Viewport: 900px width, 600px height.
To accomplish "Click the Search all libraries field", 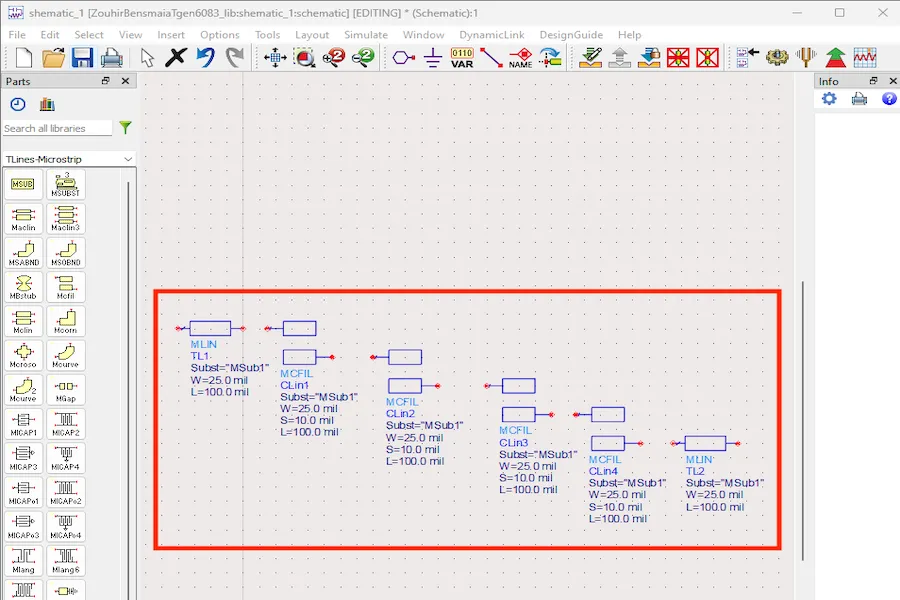I will [x=57, y=129].
